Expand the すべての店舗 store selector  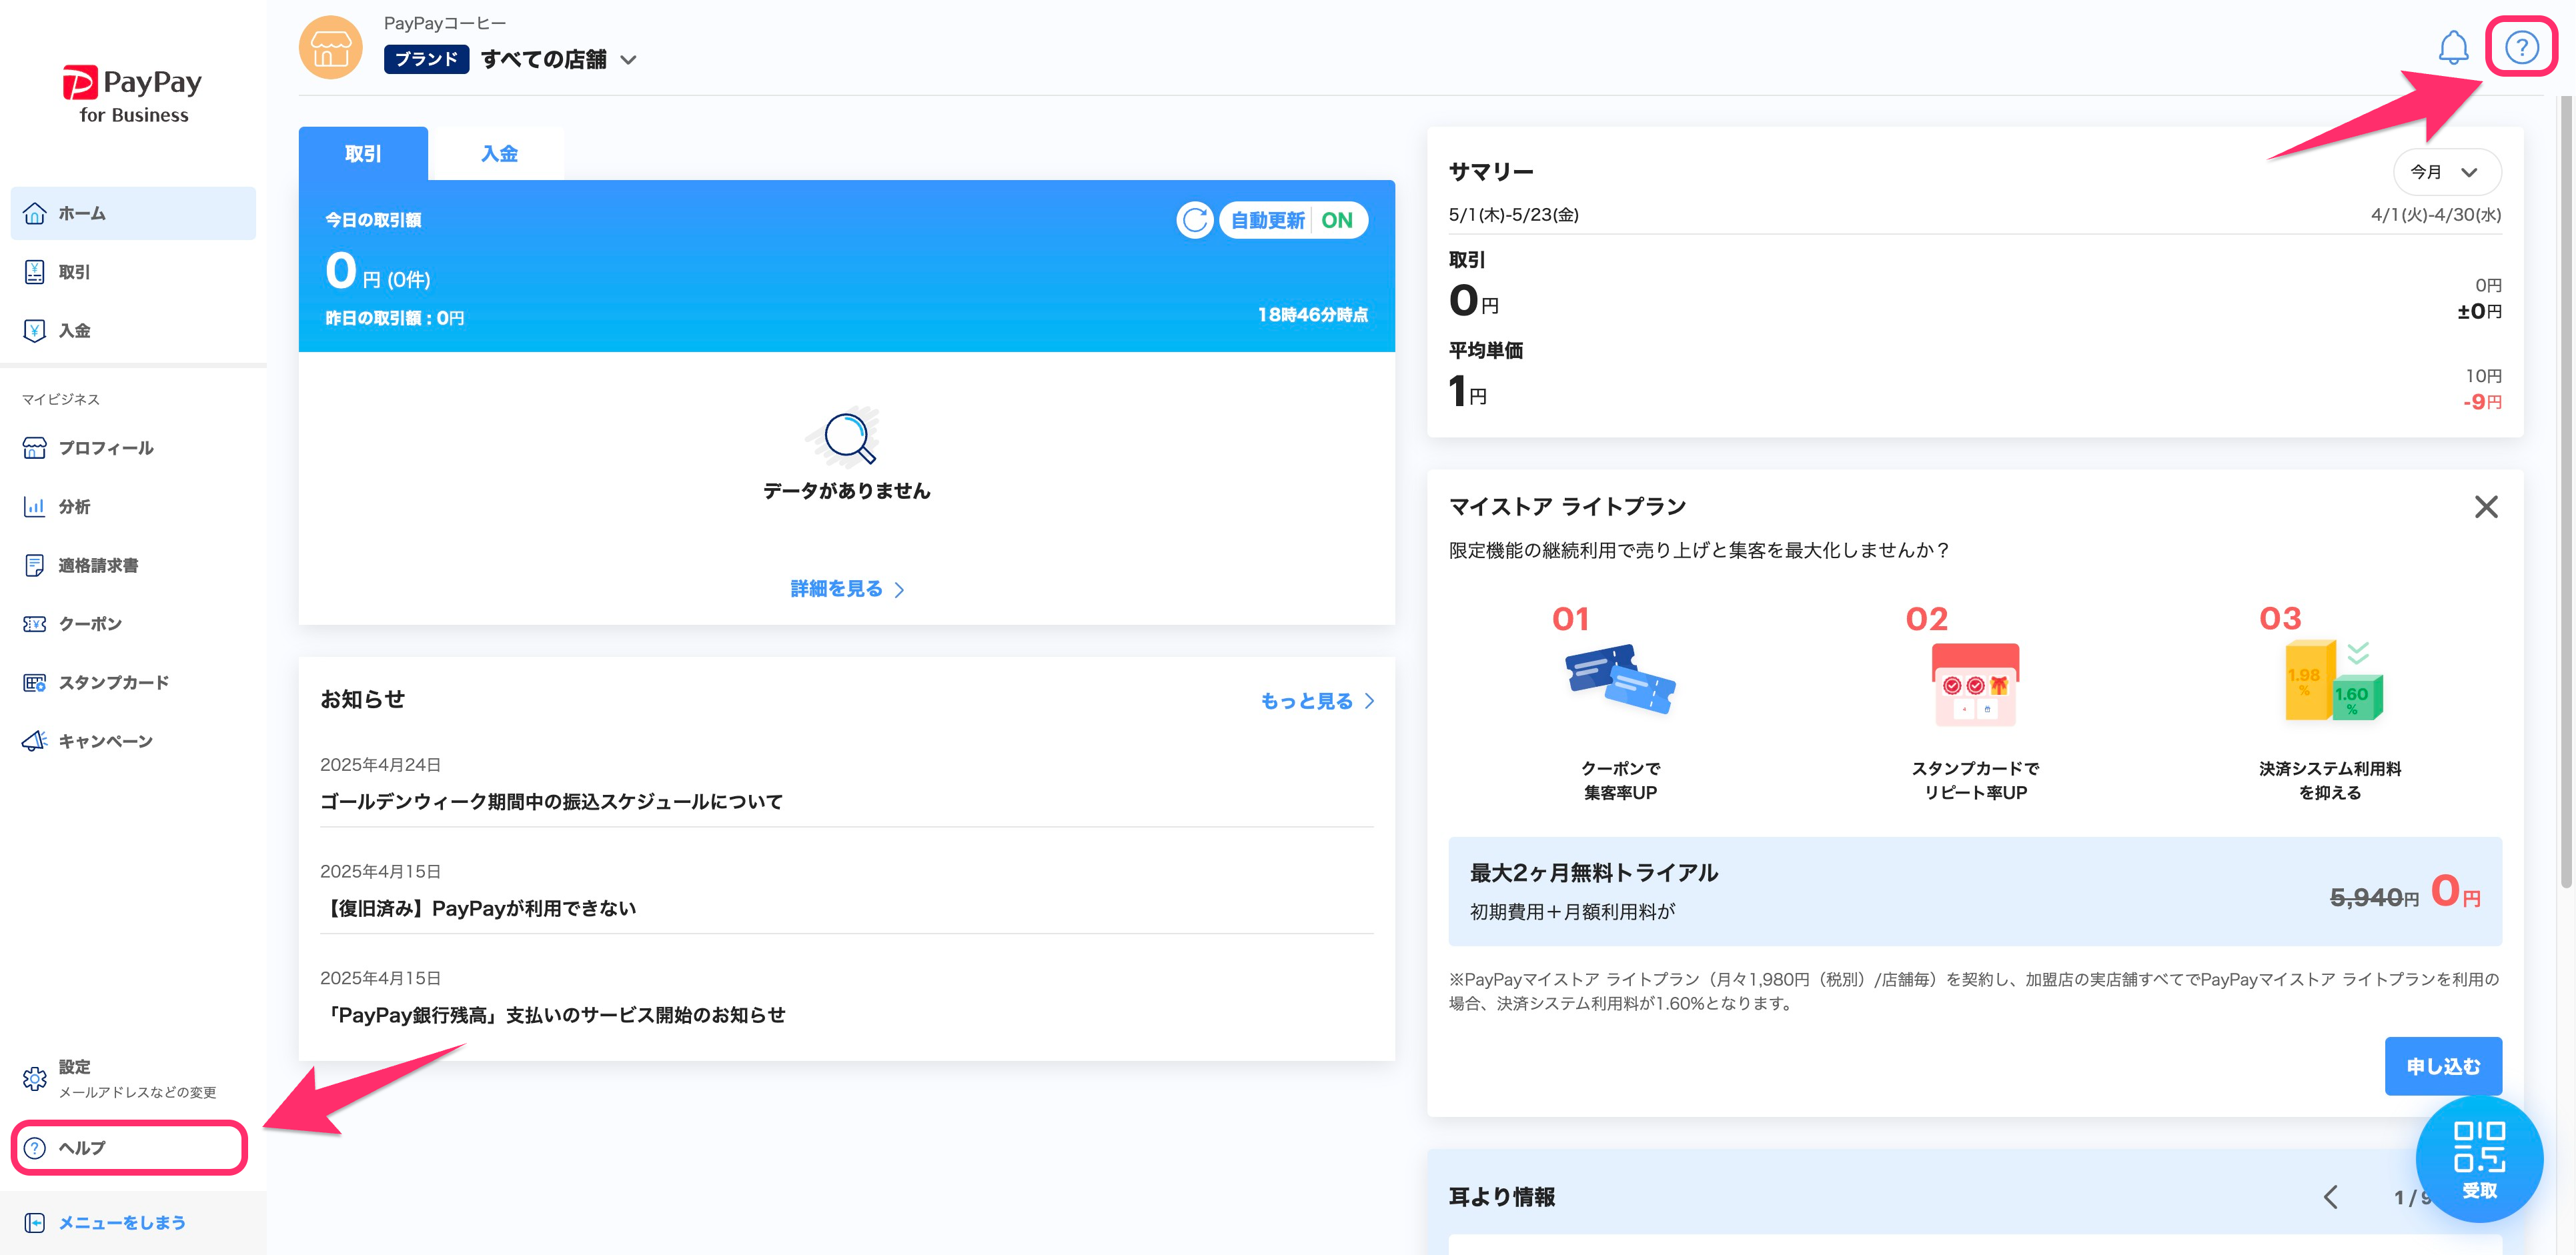[x=558, y=59]
